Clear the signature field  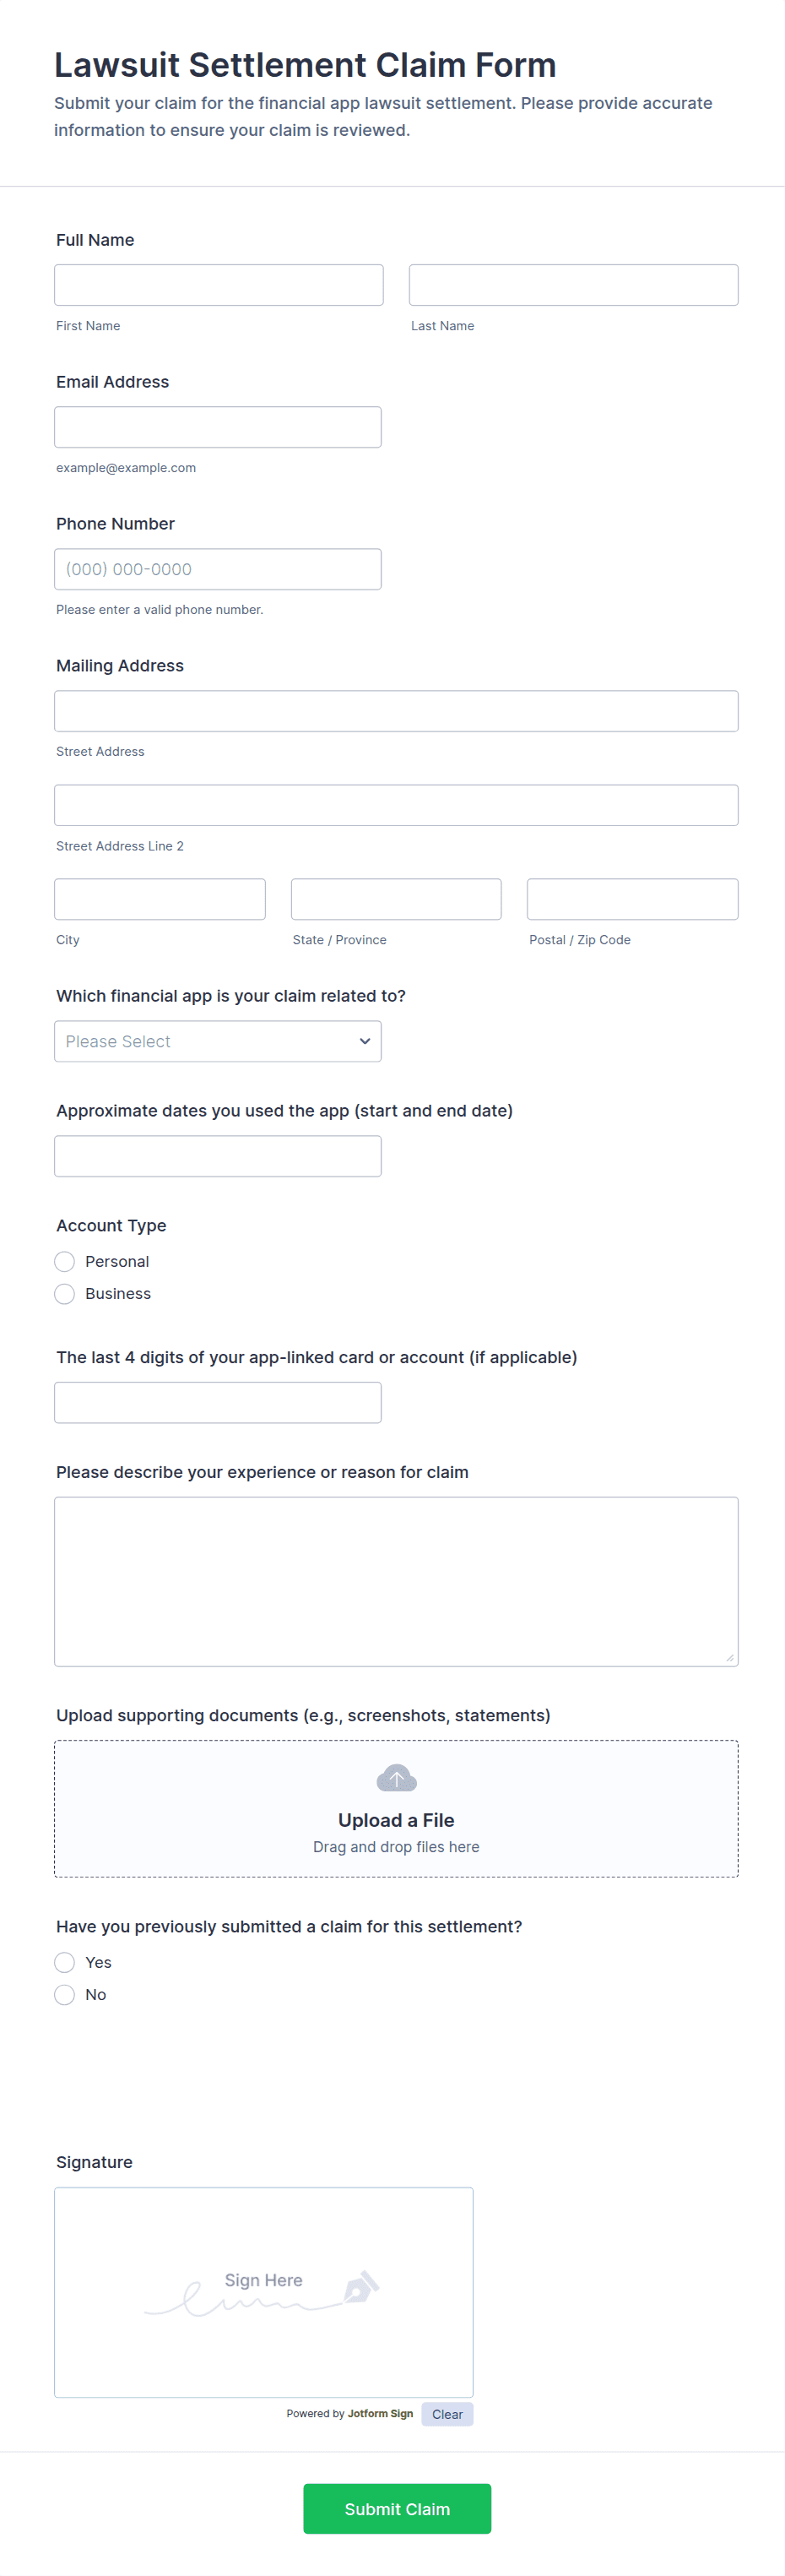coord(447,2414)
